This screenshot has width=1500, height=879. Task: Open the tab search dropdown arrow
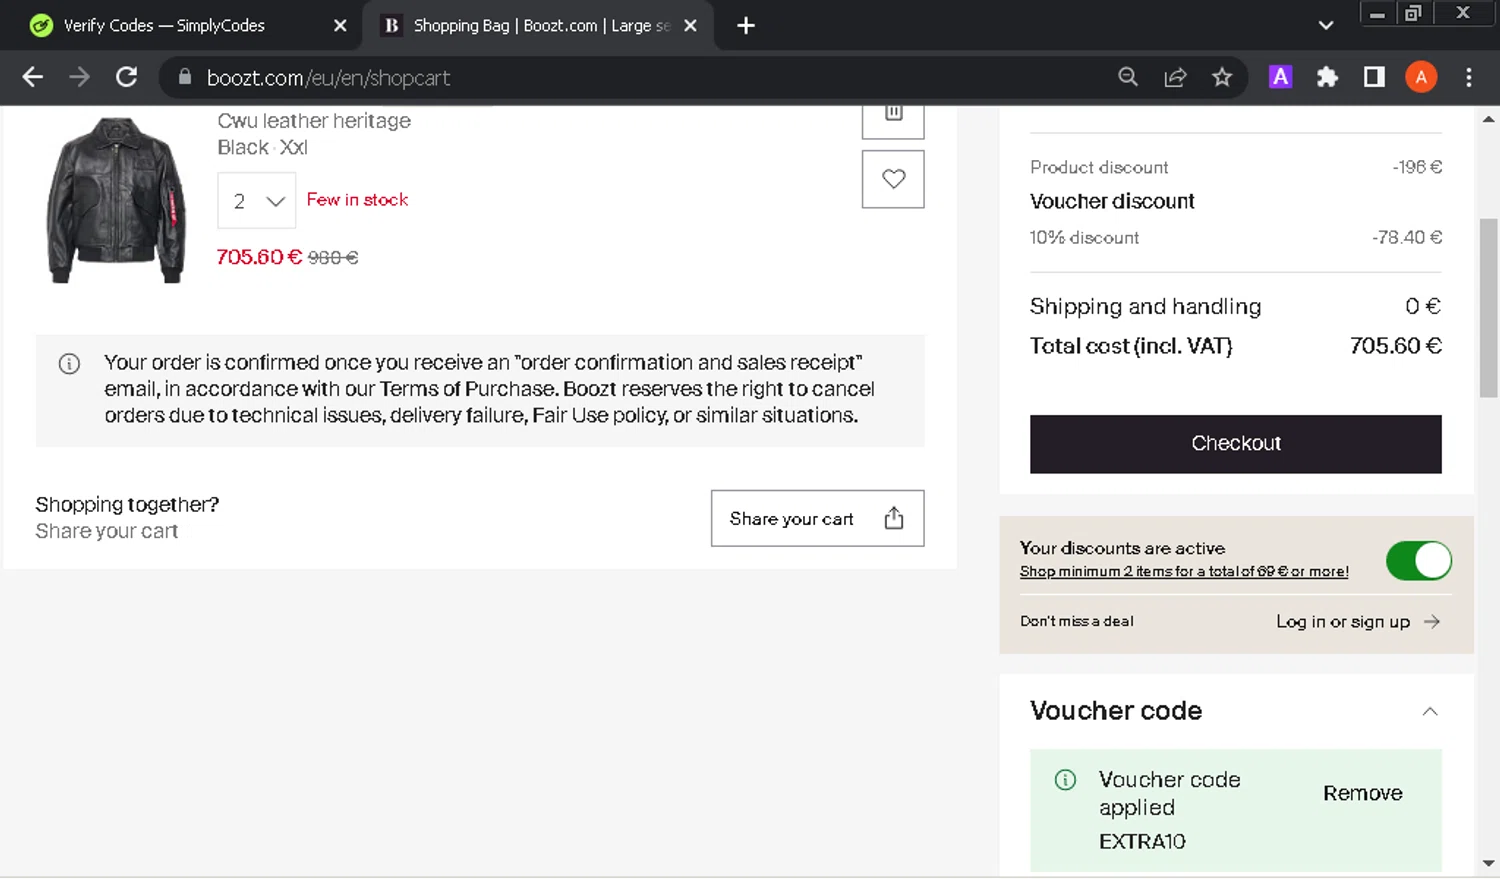(1326, 26)
